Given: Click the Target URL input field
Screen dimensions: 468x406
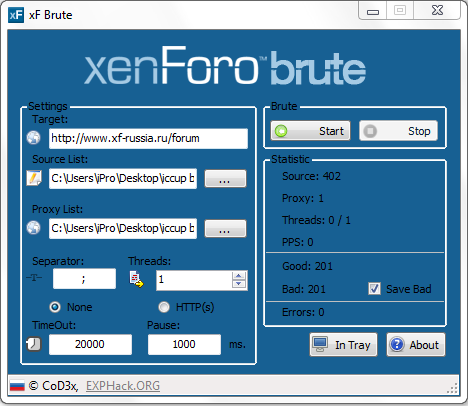Looking at the screenshot, I should [148, 138].
